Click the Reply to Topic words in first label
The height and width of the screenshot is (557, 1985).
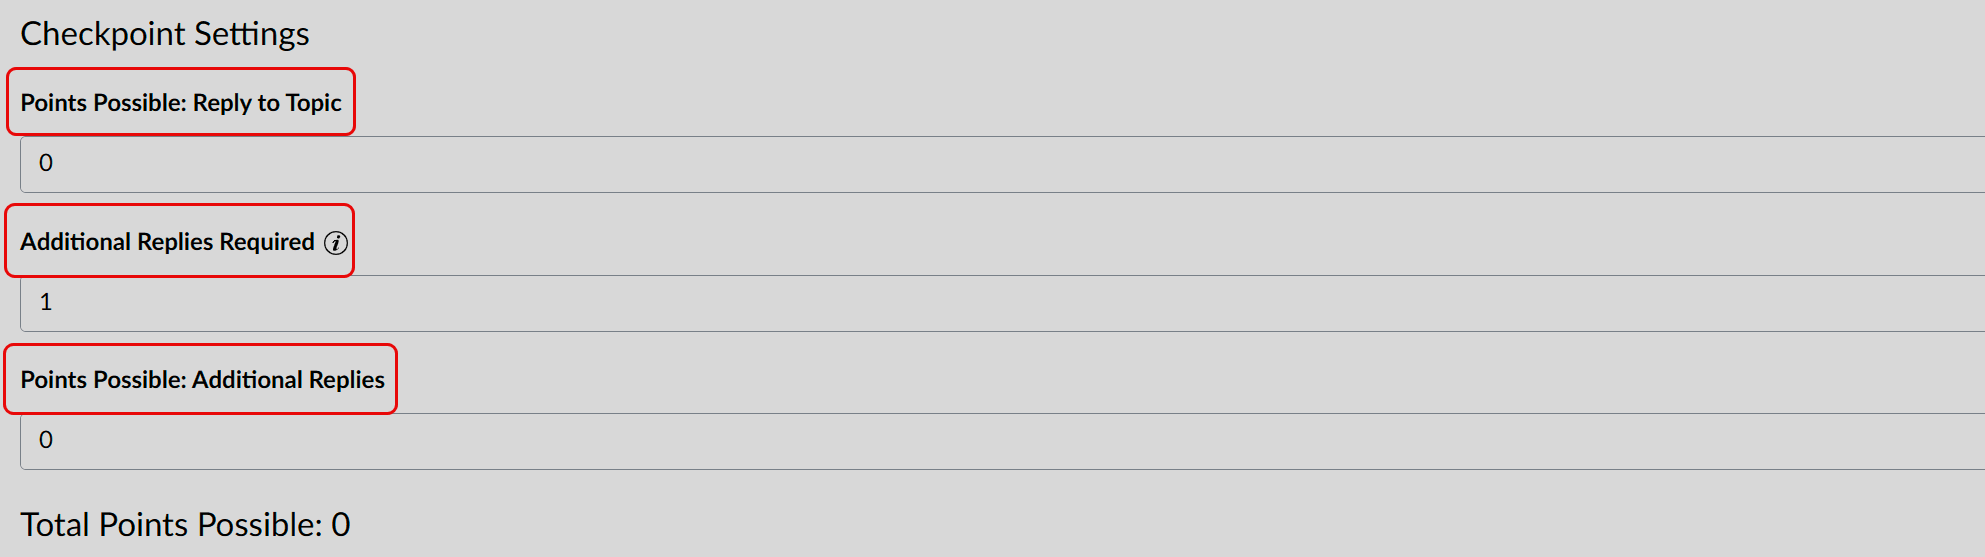[x=267, y=103]
